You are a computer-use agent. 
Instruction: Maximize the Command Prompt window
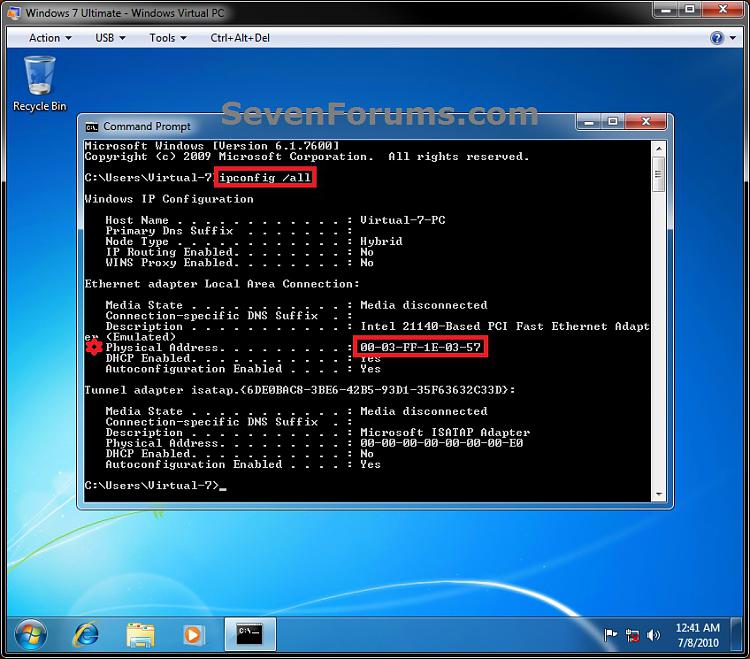coord(613,122)
